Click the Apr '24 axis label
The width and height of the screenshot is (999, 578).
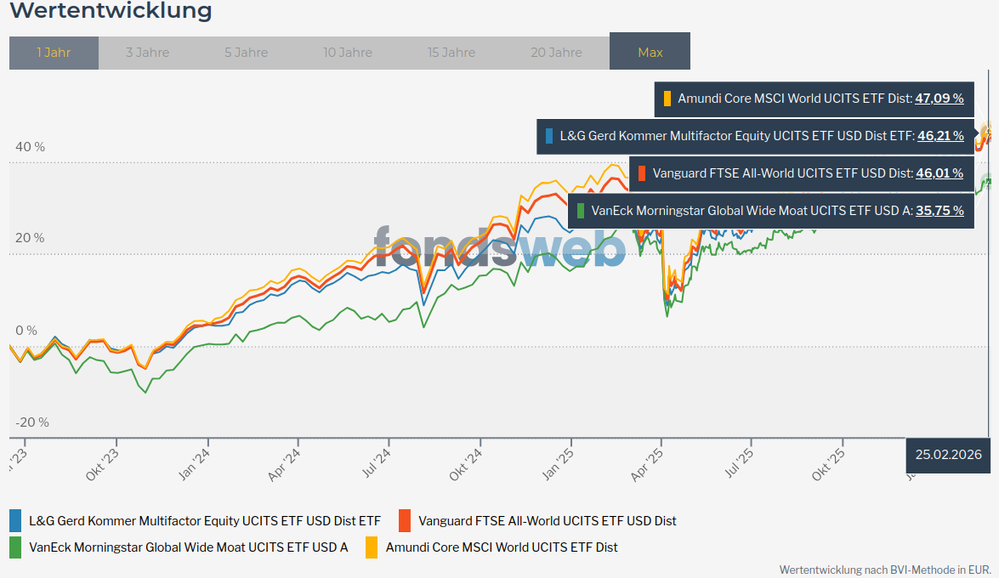click(284, 464)
